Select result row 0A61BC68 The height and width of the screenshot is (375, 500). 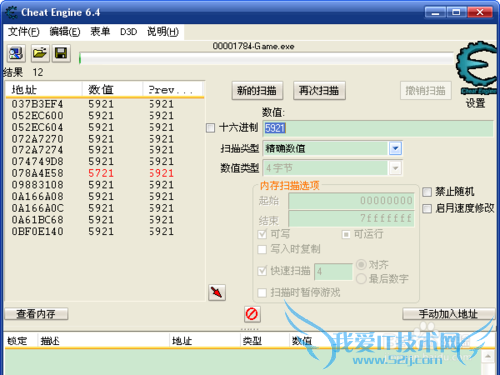click(105, 220)
